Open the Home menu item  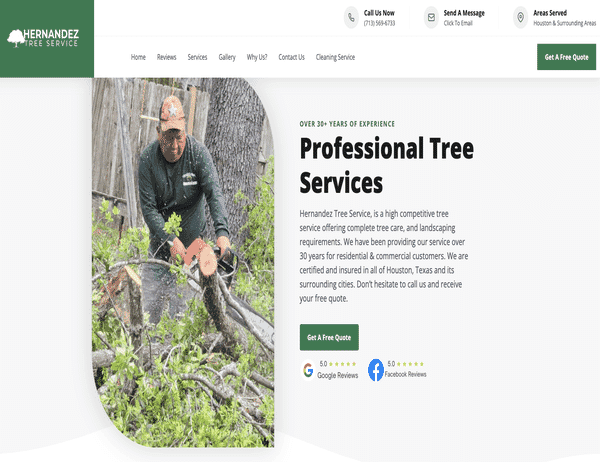pos(138,57)
